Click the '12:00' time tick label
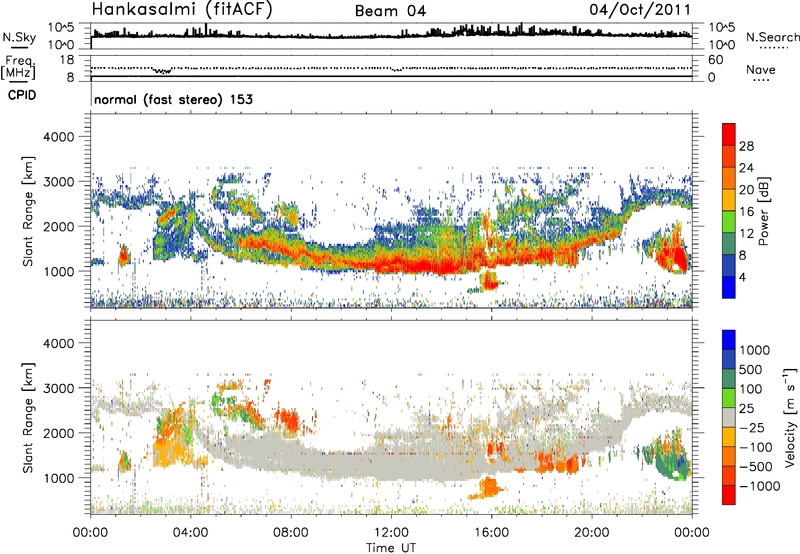 [x=391, y=533]
